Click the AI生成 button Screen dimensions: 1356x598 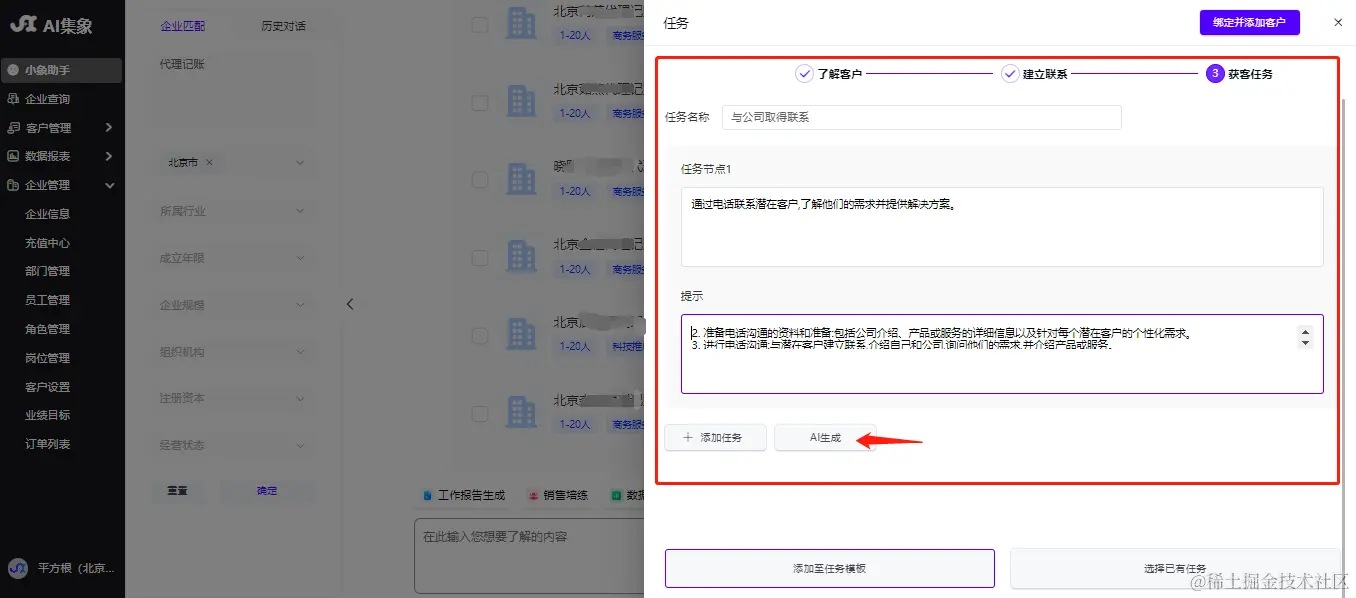tap(825, 438)
